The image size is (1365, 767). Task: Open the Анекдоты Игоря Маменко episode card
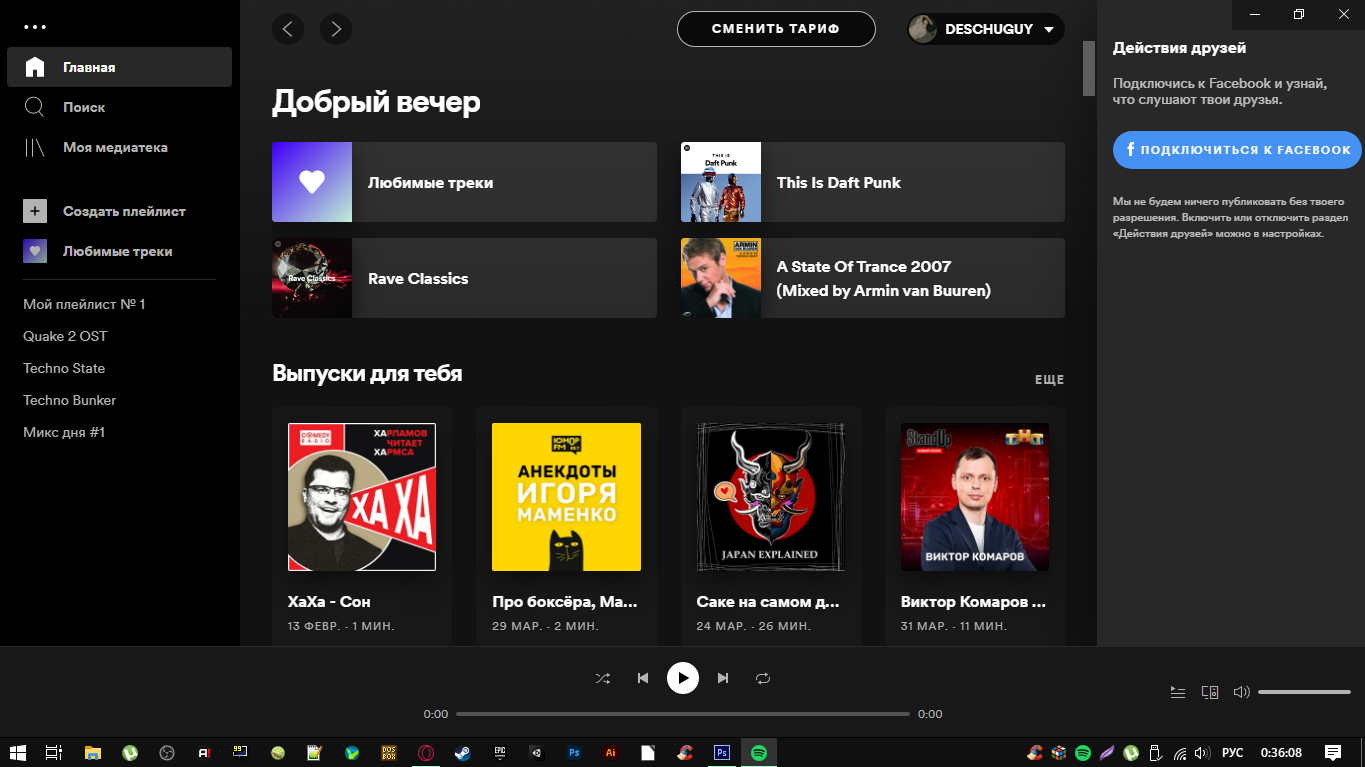[566, 526]
